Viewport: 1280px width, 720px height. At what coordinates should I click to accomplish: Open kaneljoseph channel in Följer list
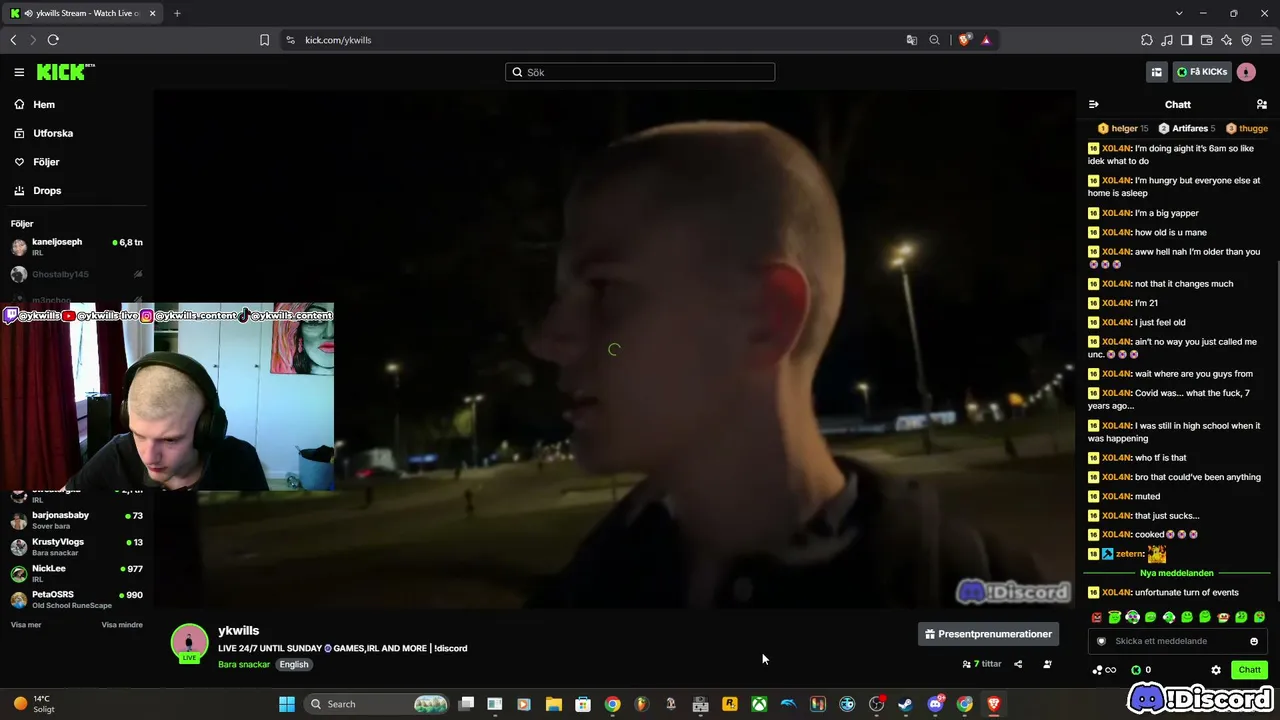click(x=78, y=246)
